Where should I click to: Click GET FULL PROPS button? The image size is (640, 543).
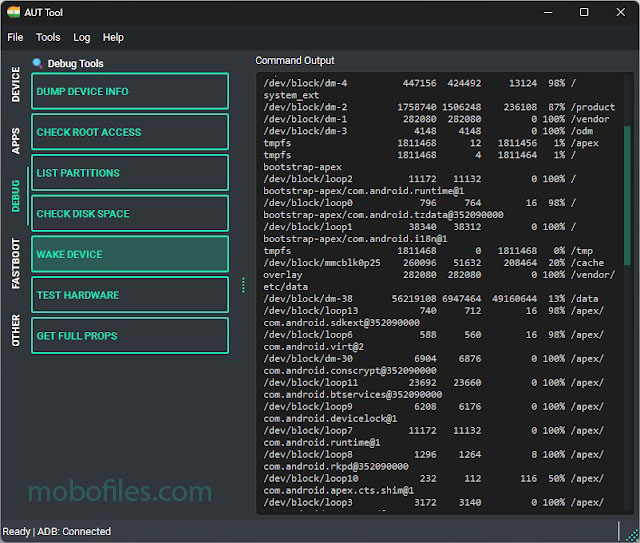pos(130,336)
